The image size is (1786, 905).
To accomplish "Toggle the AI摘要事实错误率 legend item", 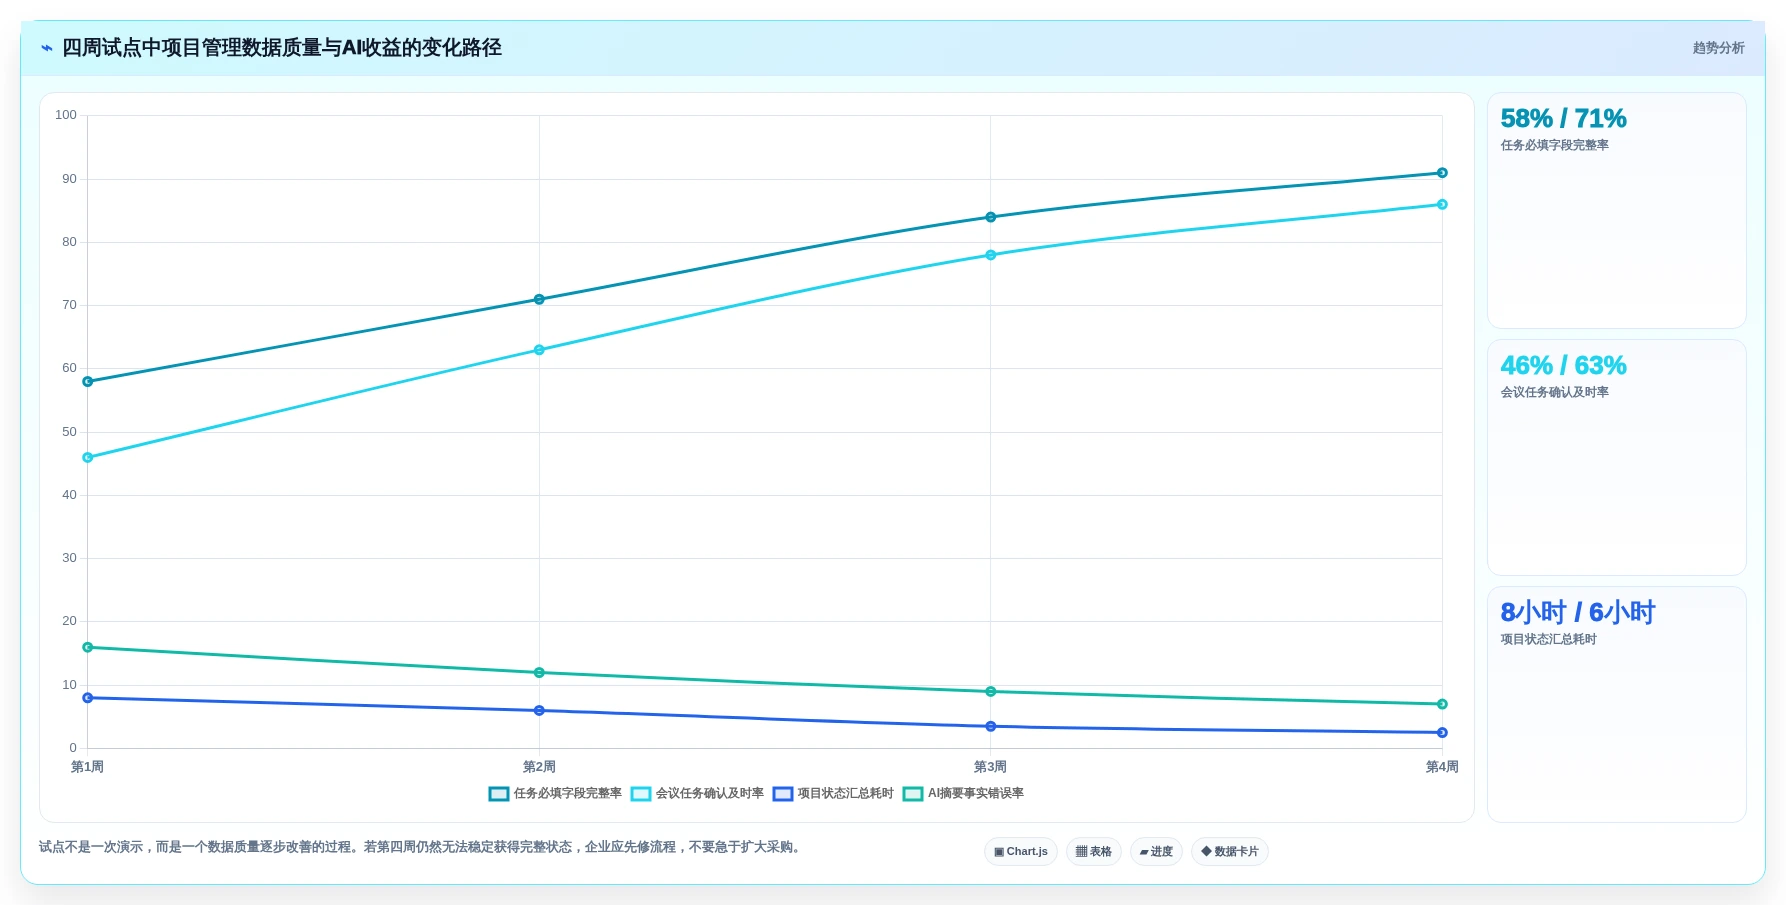I will [963, 794].
